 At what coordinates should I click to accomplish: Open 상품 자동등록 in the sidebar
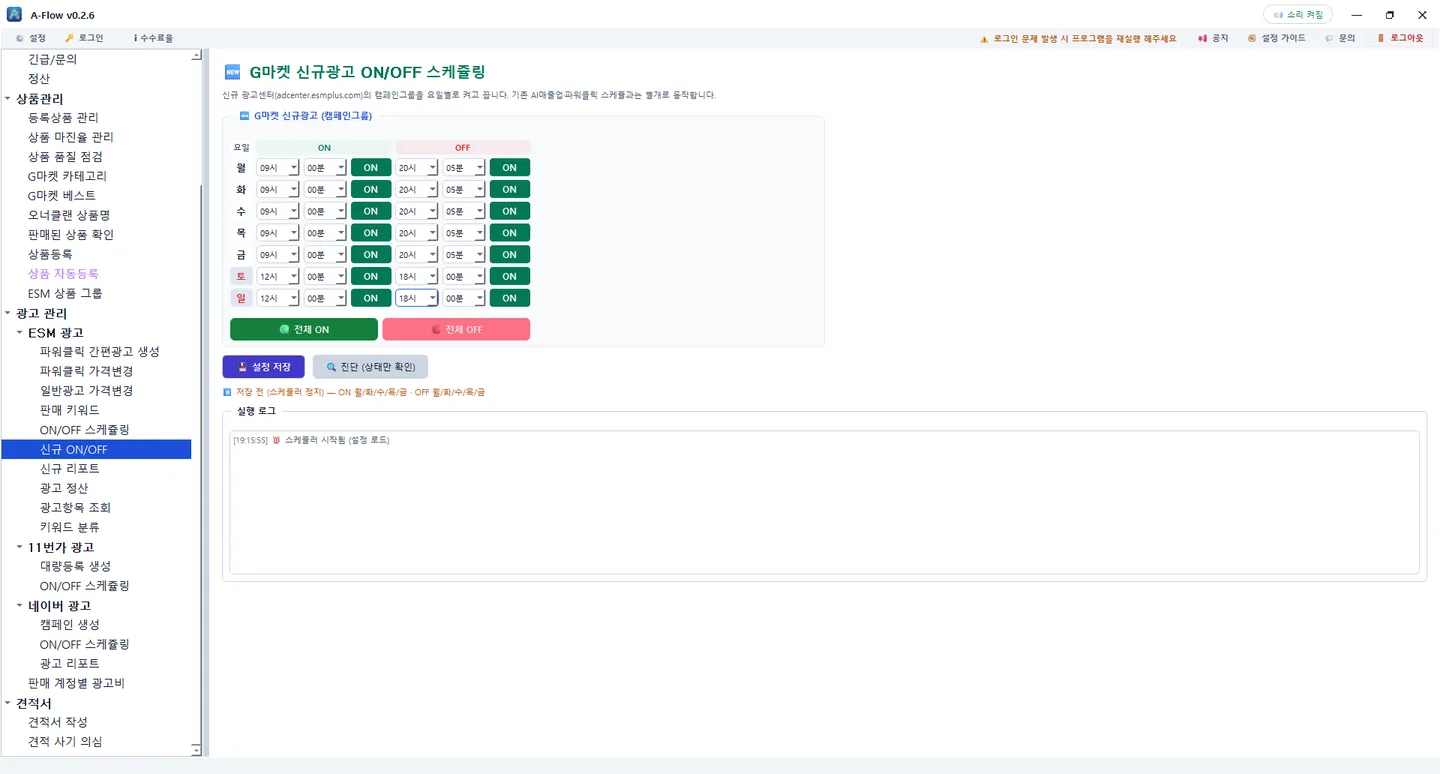pyautogui.click(x=63, y=273)
